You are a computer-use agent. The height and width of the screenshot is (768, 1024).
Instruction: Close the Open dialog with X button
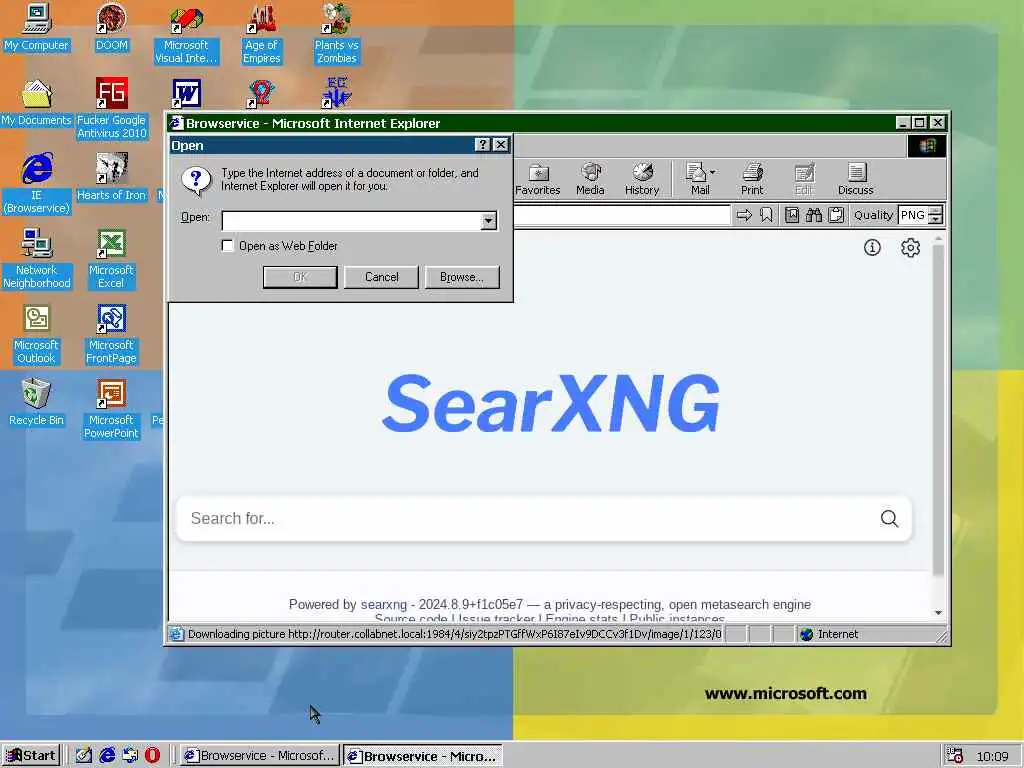501,145
